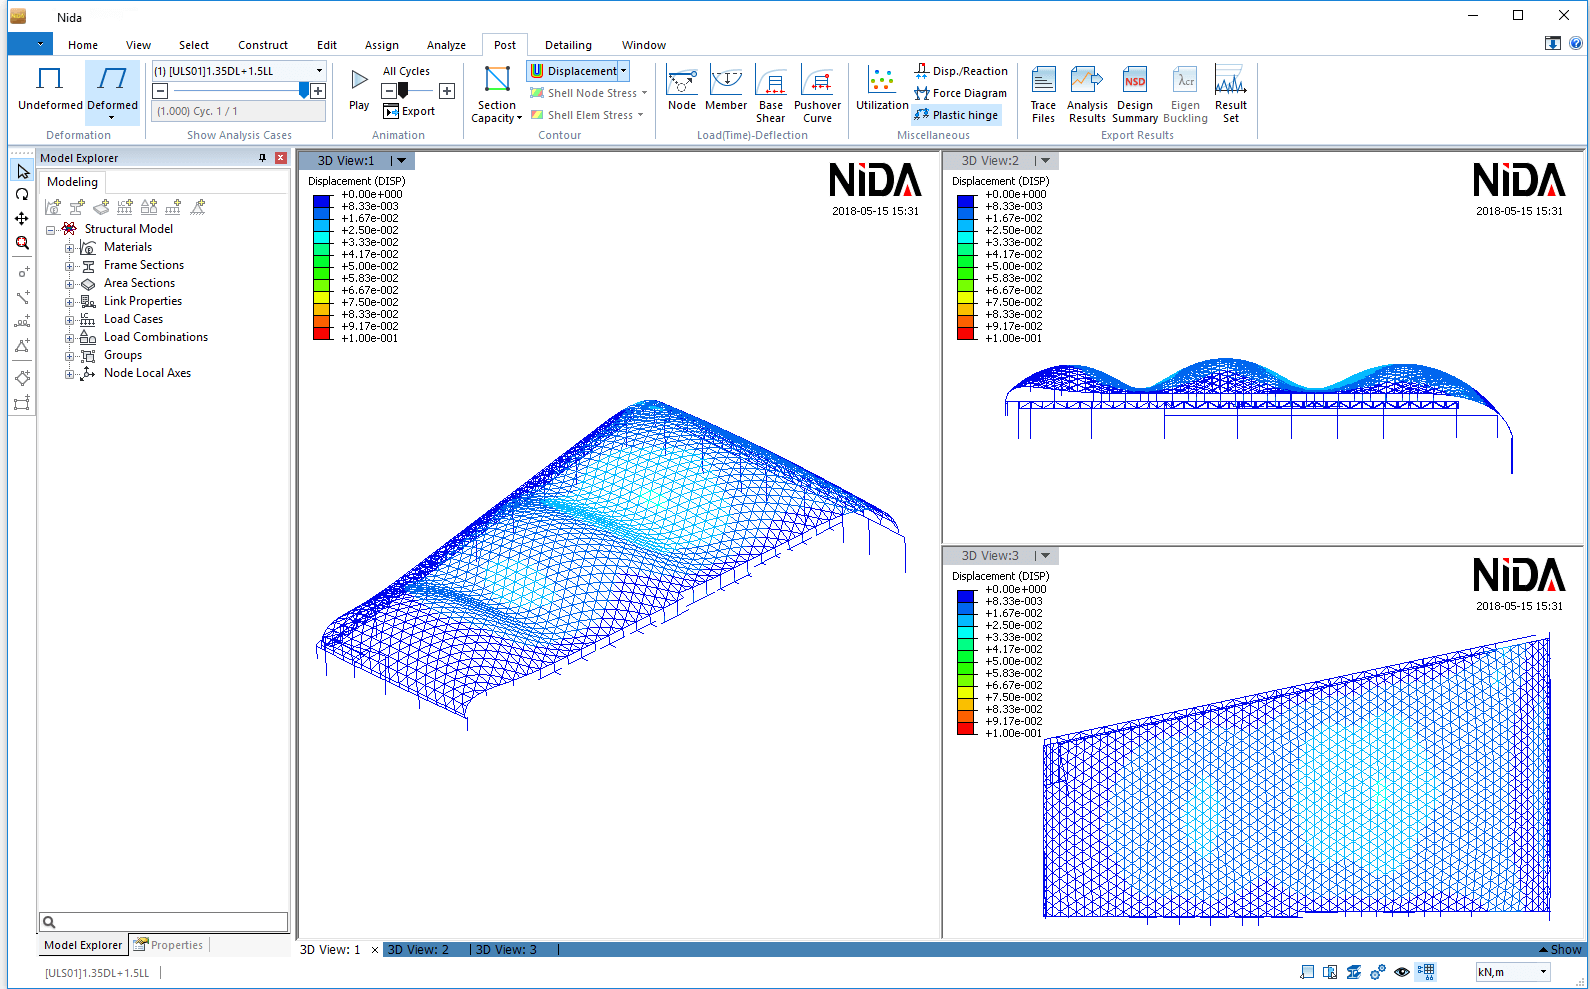Click the analysis cycle slider handle
1590x989 pixels.
click(304, 90)
